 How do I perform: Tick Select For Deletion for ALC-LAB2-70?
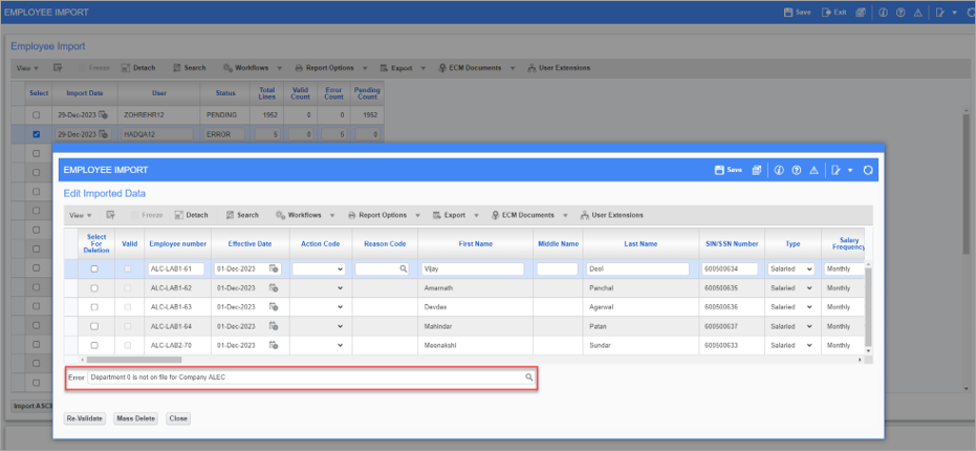[x=95, y=345]
